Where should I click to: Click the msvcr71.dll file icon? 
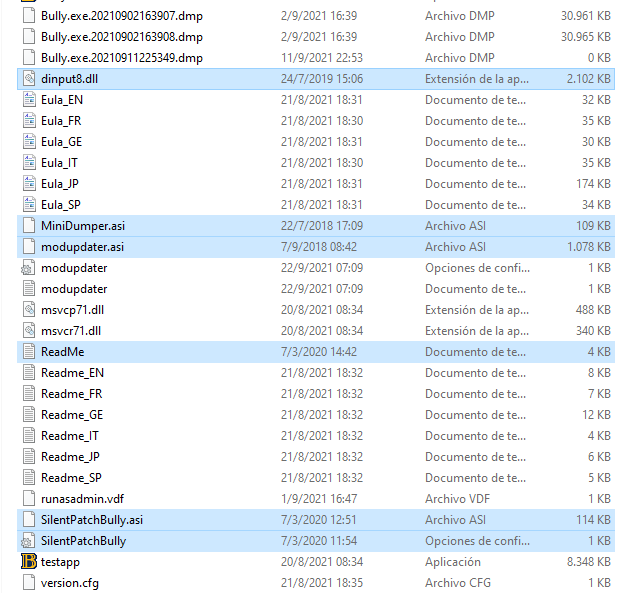[29, 331]
